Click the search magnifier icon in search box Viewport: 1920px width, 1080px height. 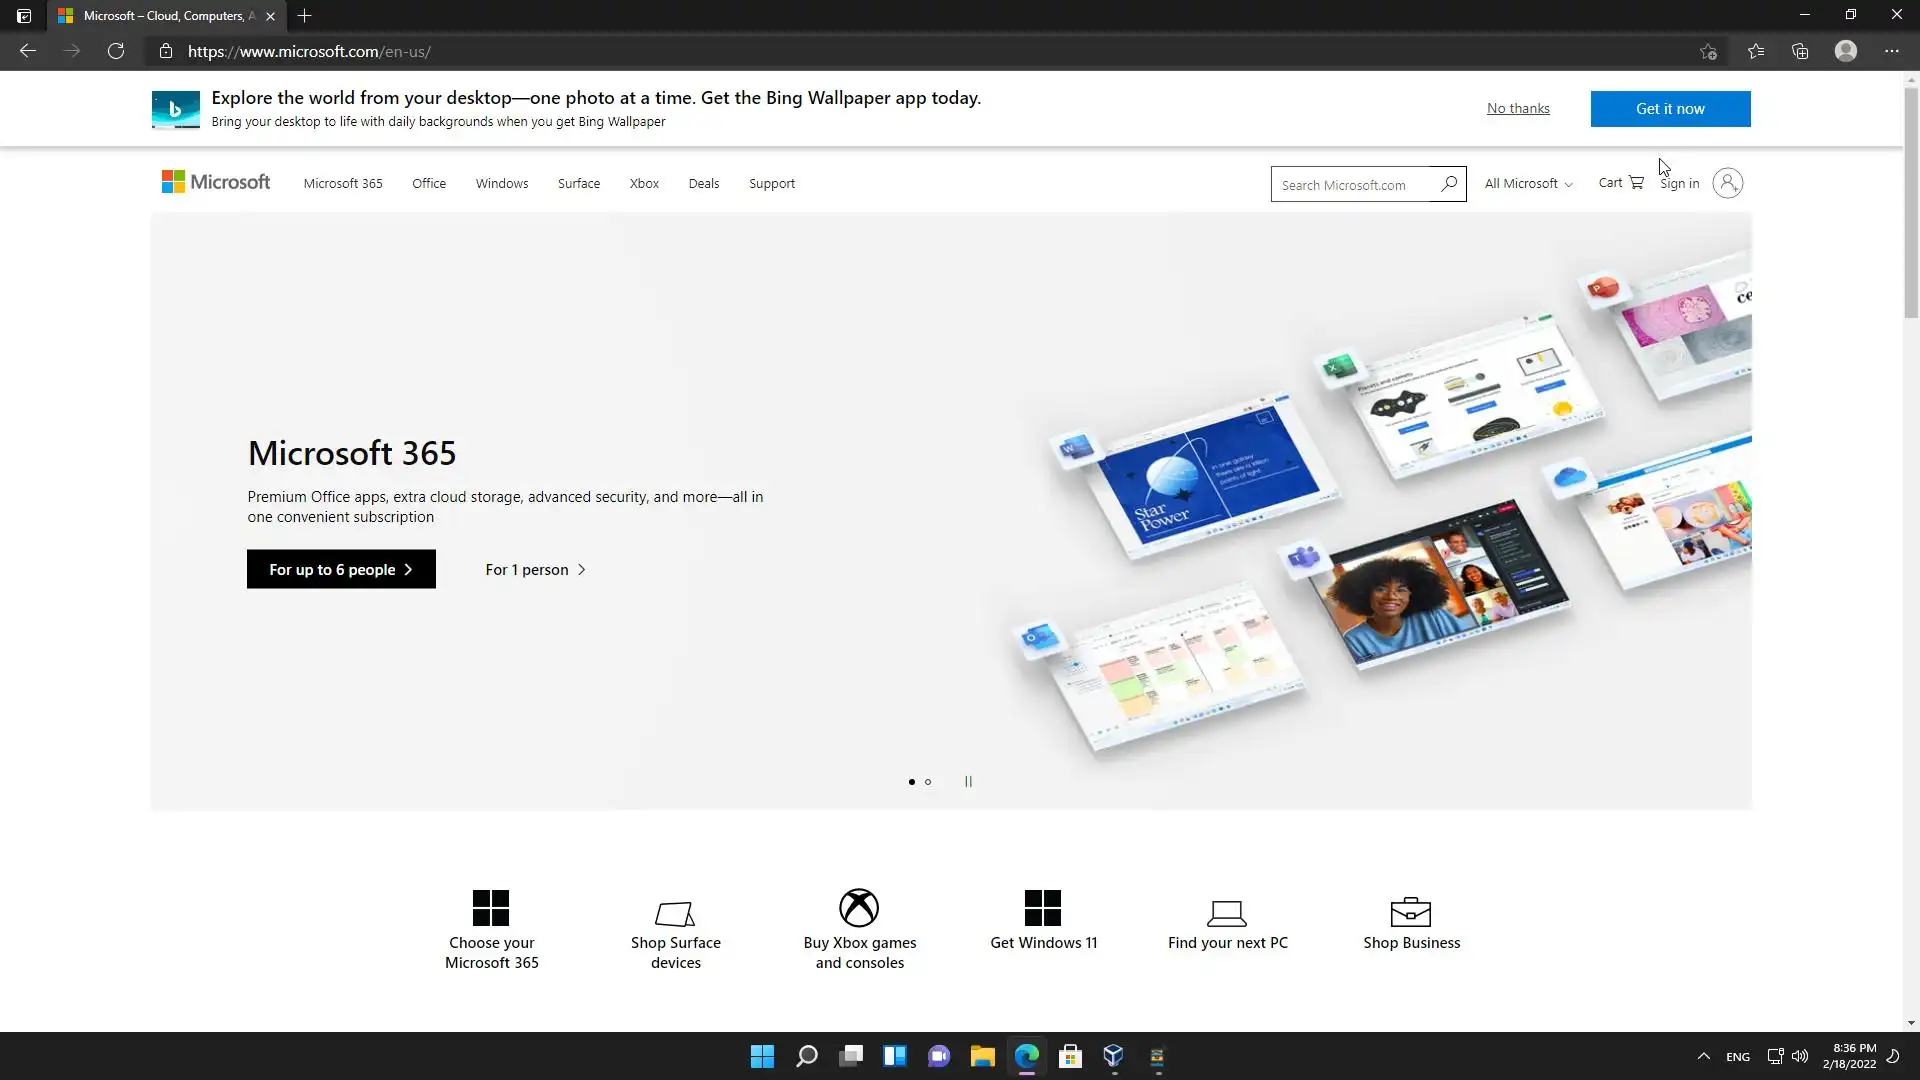pos(1448,184)
